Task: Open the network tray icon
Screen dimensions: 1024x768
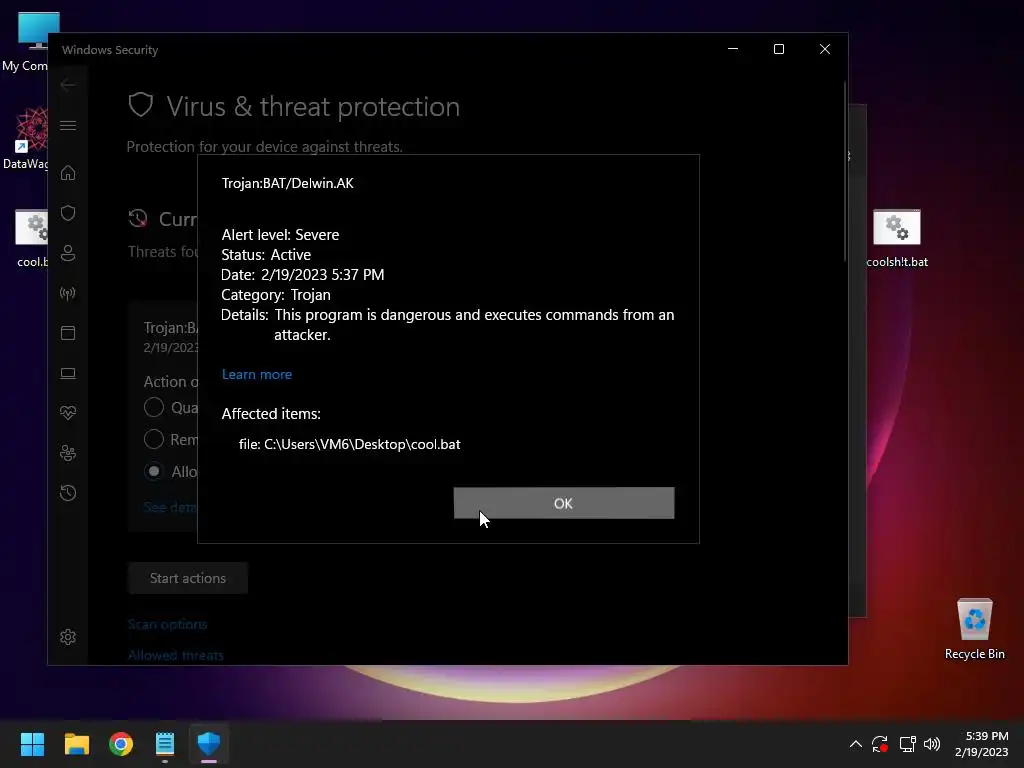Action: tap(907, 744)
